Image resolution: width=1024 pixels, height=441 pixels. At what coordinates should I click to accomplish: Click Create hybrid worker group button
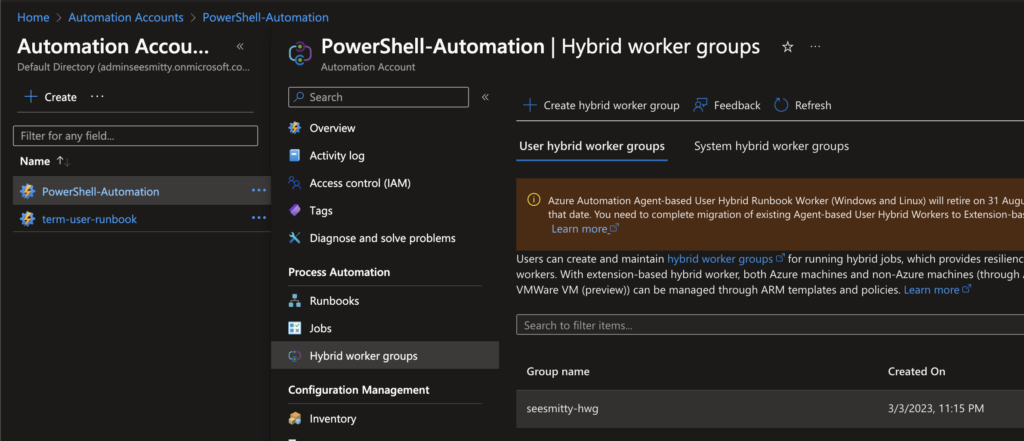point(601,105)
